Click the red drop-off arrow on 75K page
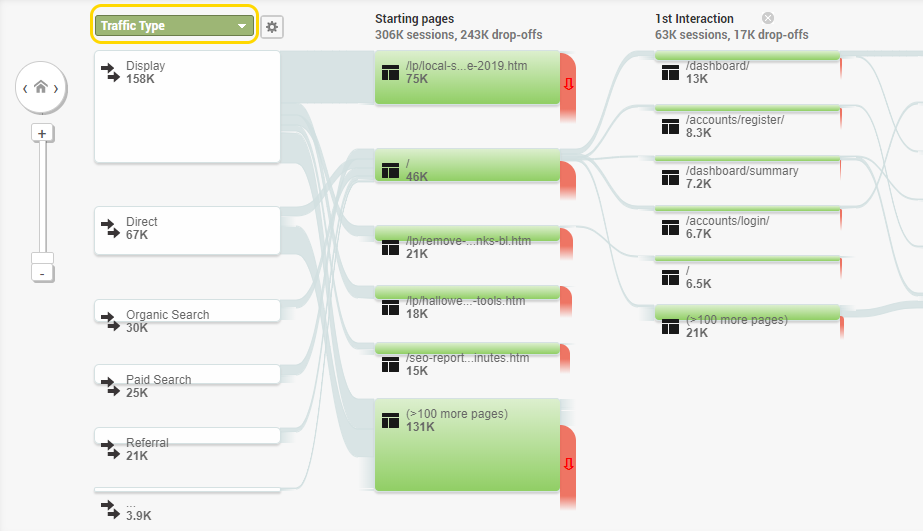The height and width of the screenshot is (531, 923). pyautogui.click(x=568, y=84)
